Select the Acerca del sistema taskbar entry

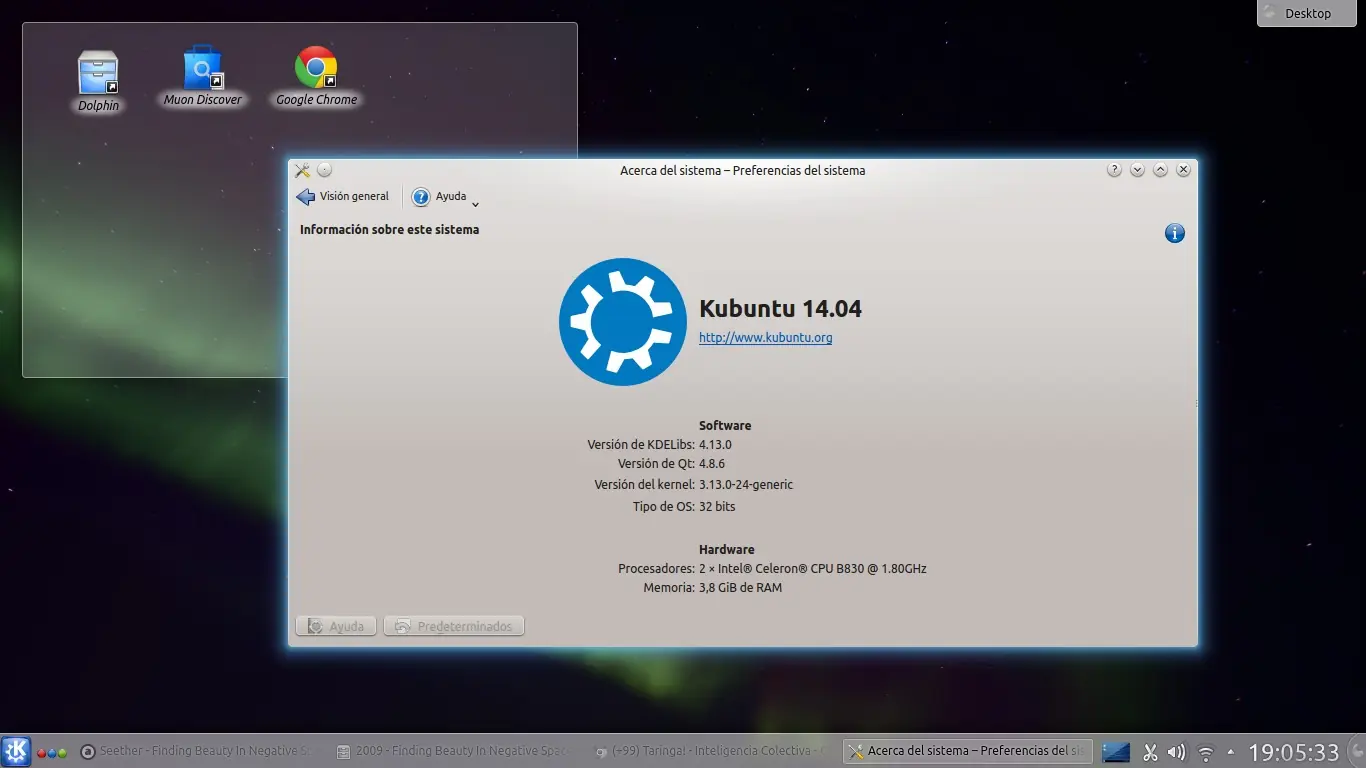pos(968,751)
